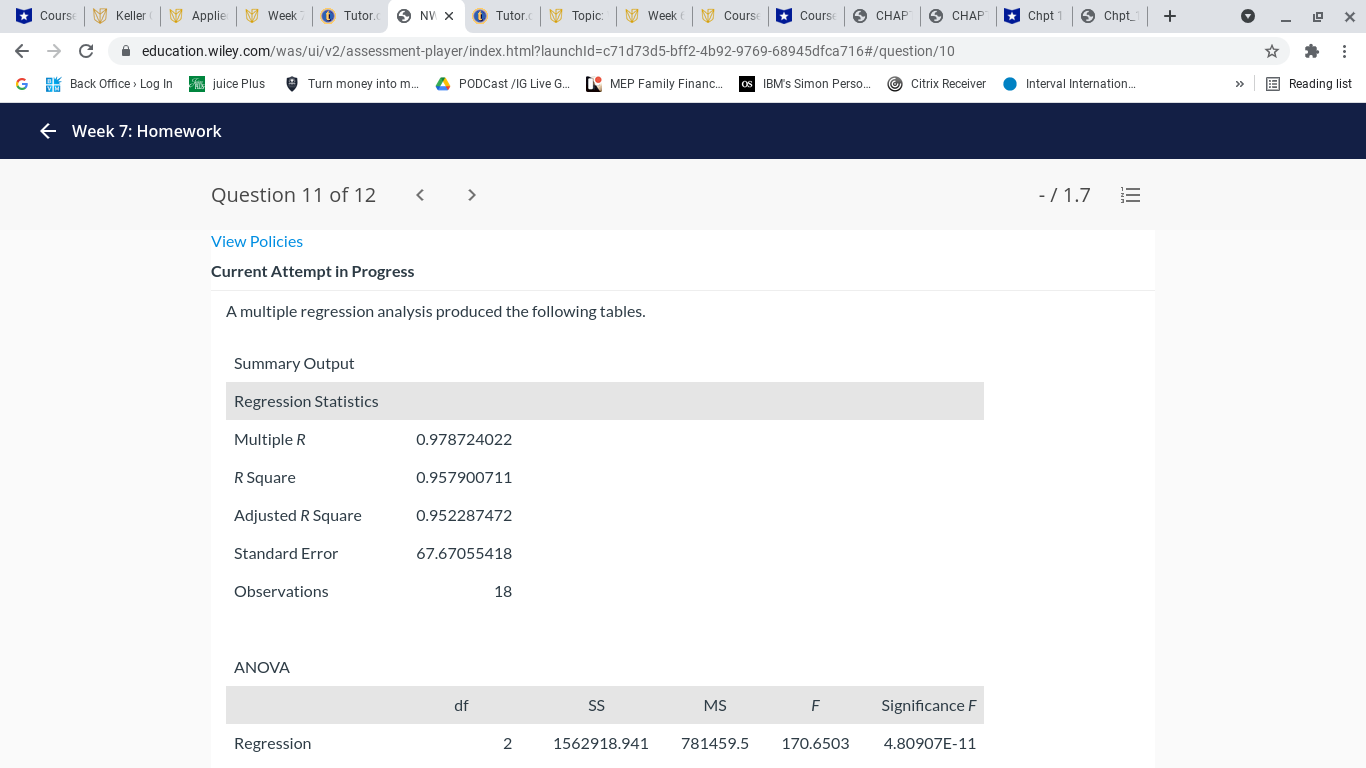Select the MS value 781459.5
The image size is (1366, 768).
pos(715,743)
